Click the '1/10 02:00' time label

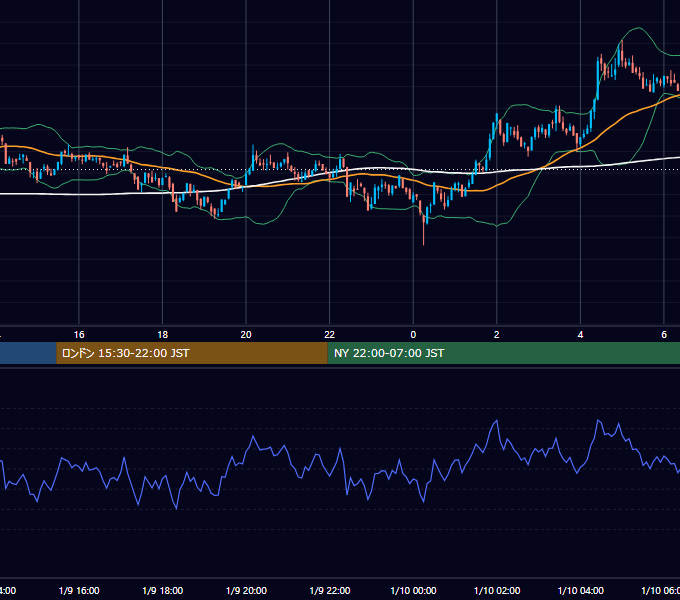(497, 590)
